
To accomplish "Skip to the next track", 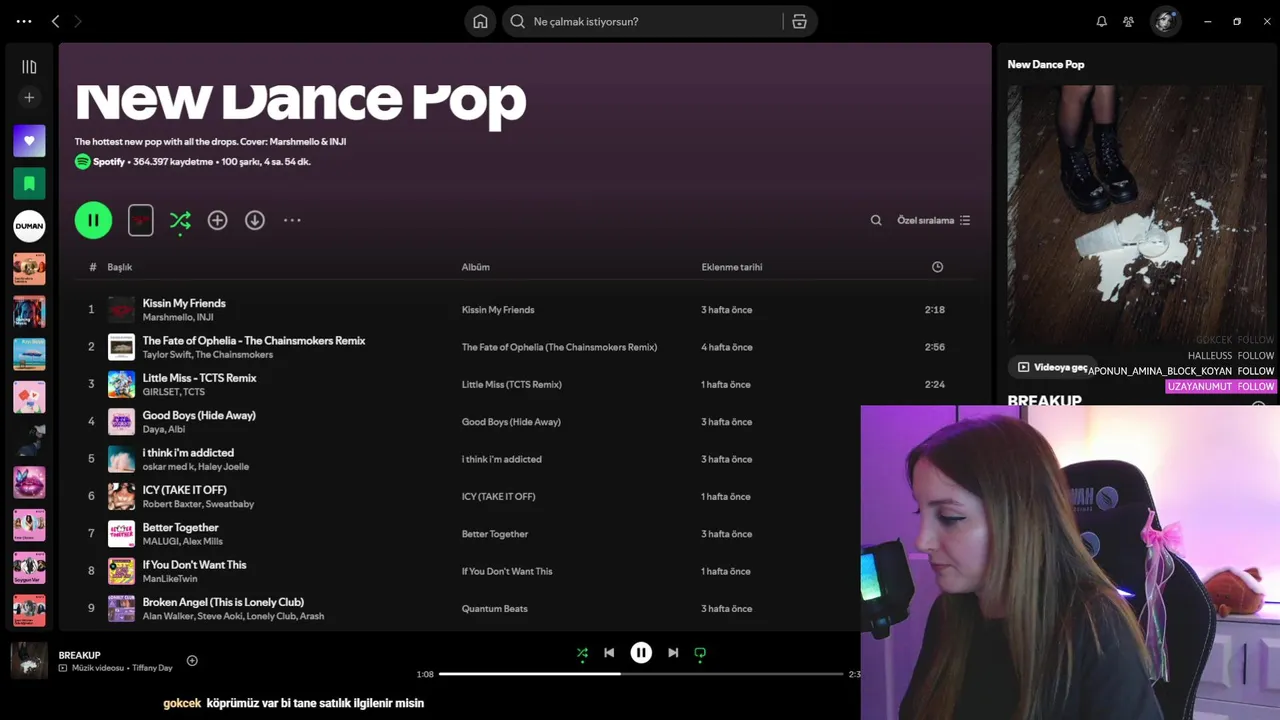I will point(673,653).
